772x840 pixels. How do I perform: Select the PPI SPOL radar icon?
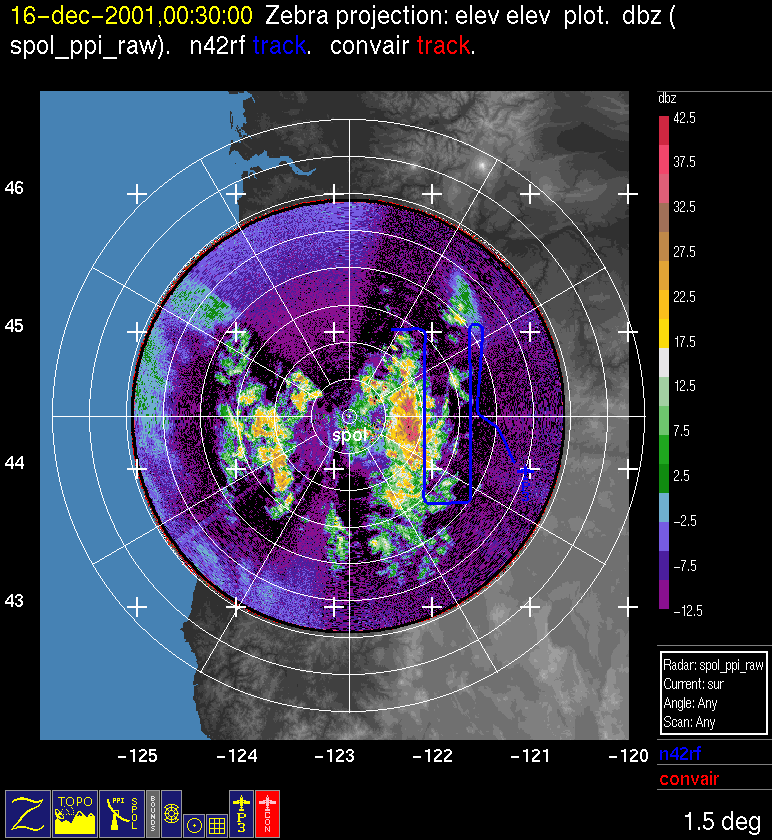point(121,813)
